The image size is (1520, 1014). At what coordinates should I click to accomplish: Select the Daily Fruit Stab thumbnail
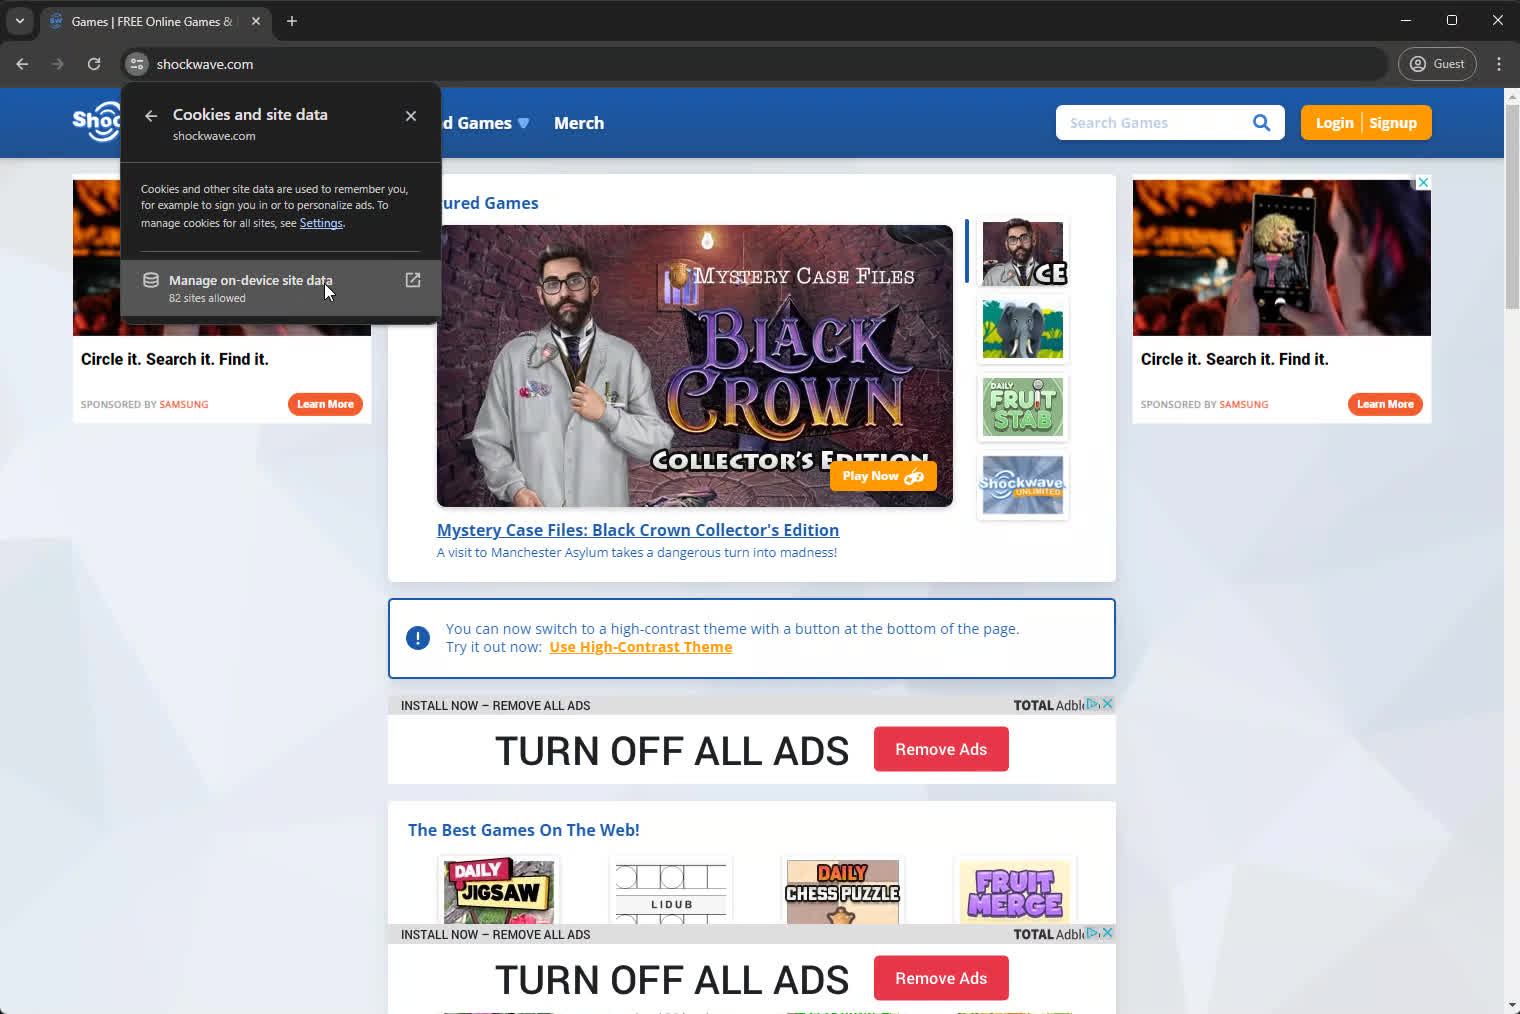click(x=1022, y=407)
